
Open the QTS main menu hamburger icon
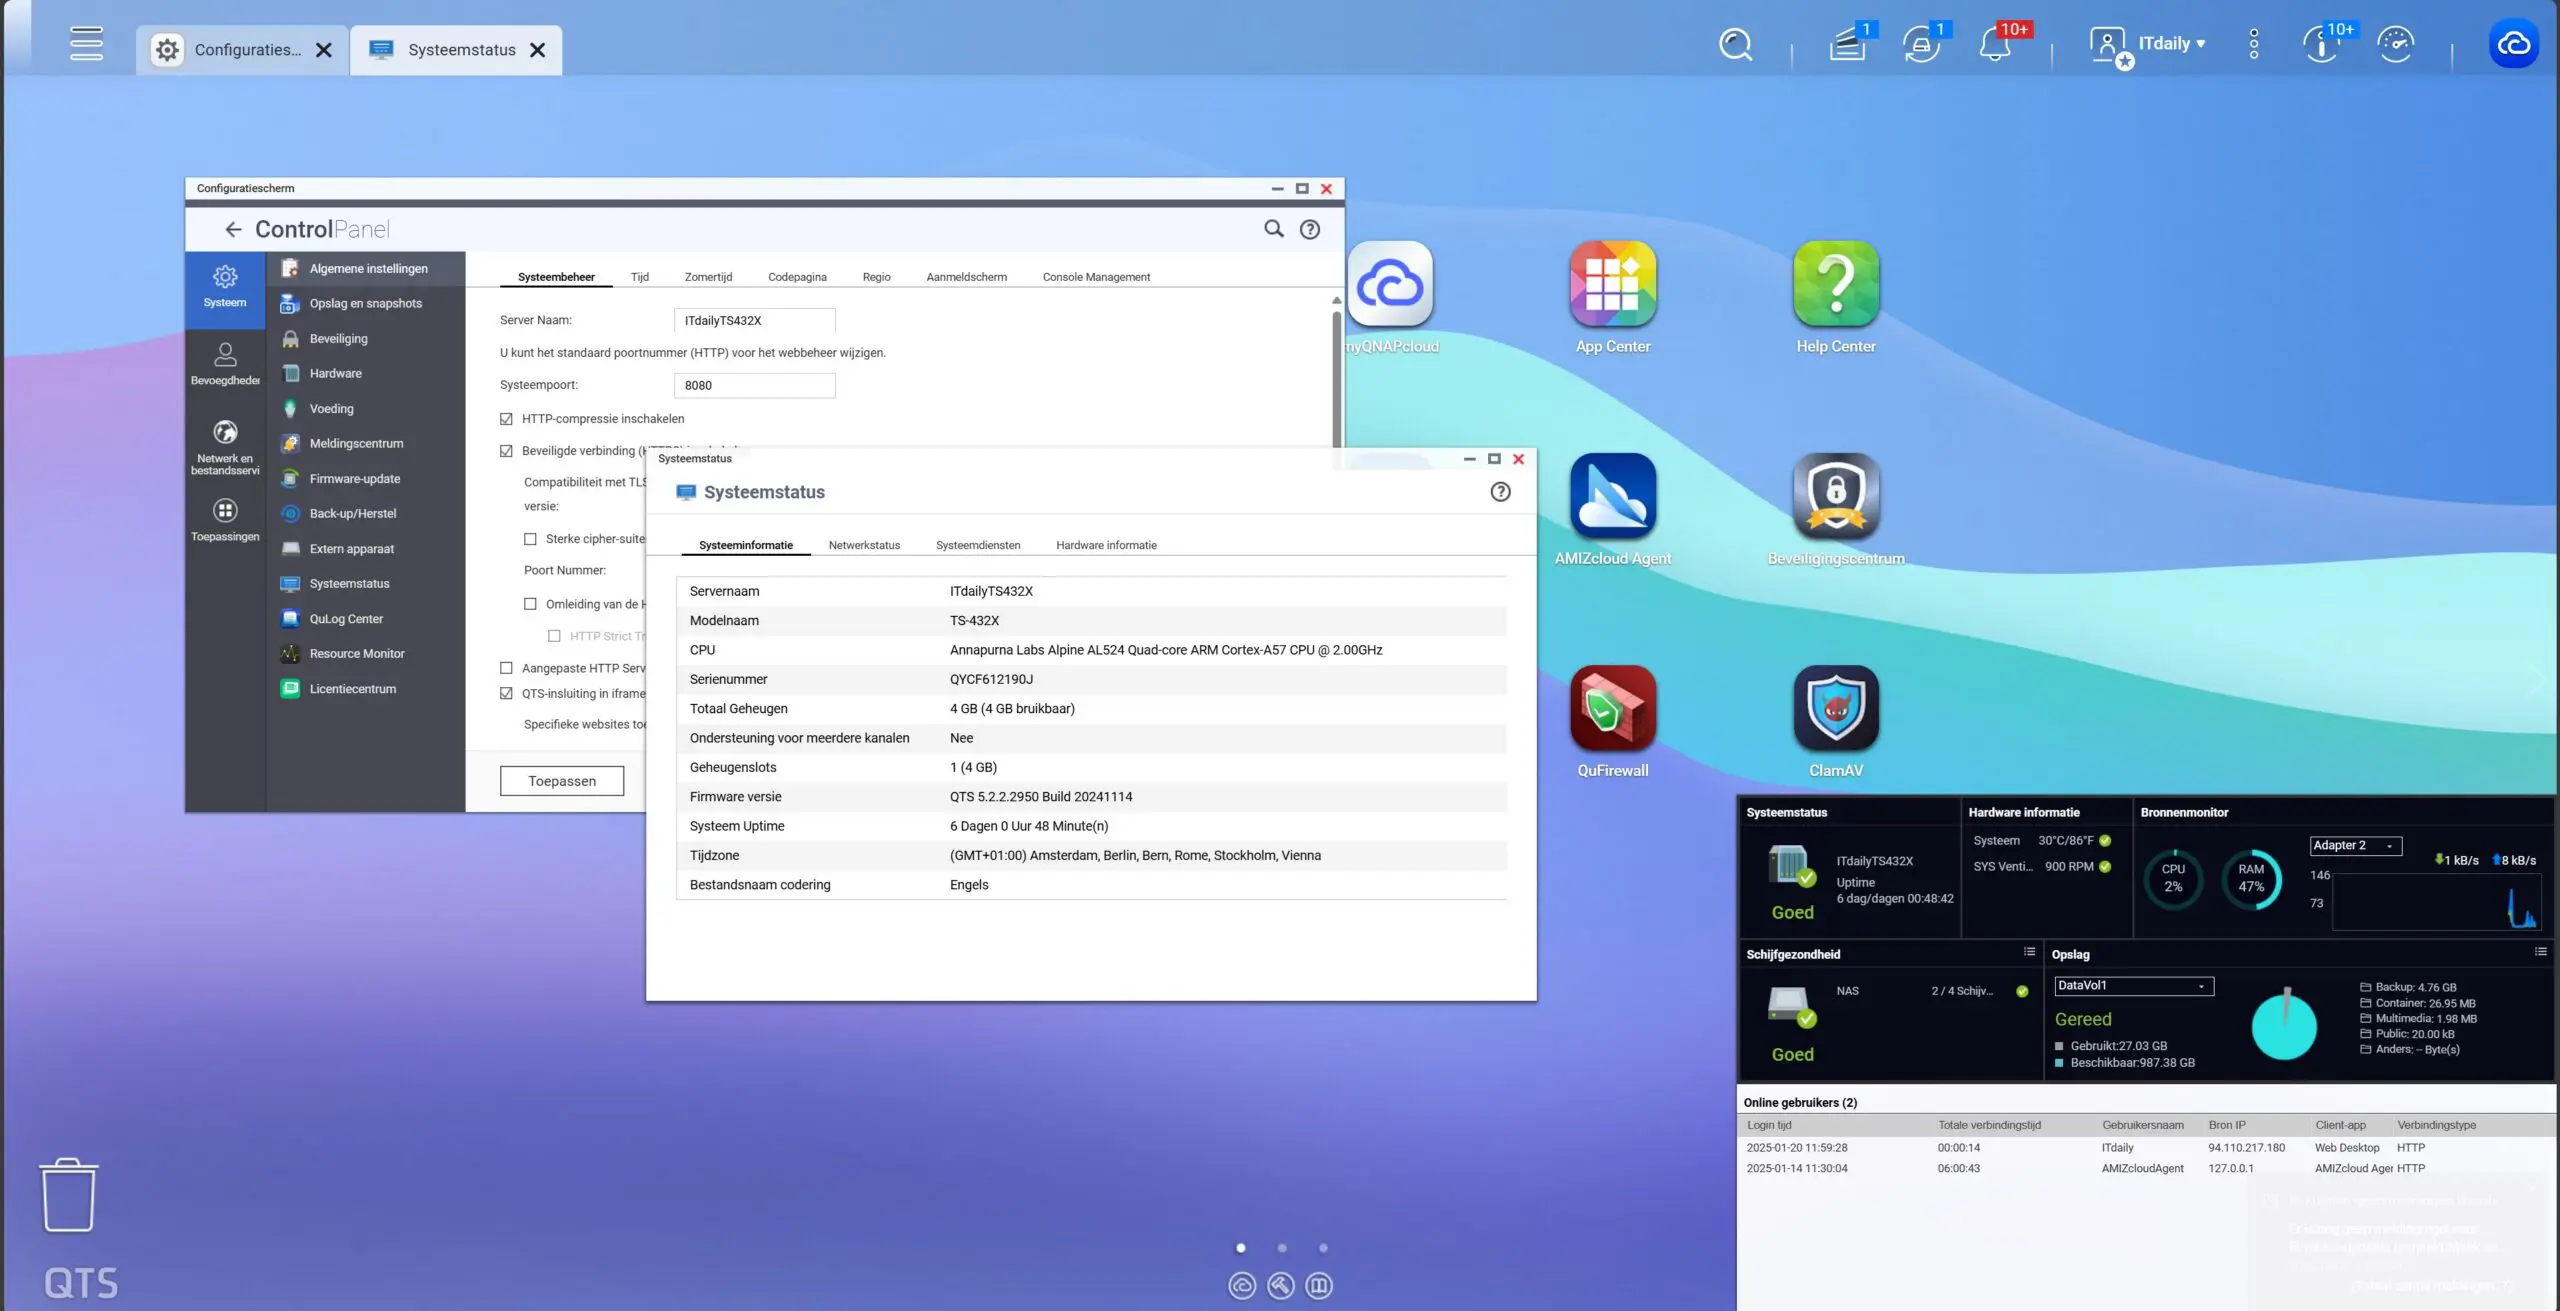click(86, 43)
